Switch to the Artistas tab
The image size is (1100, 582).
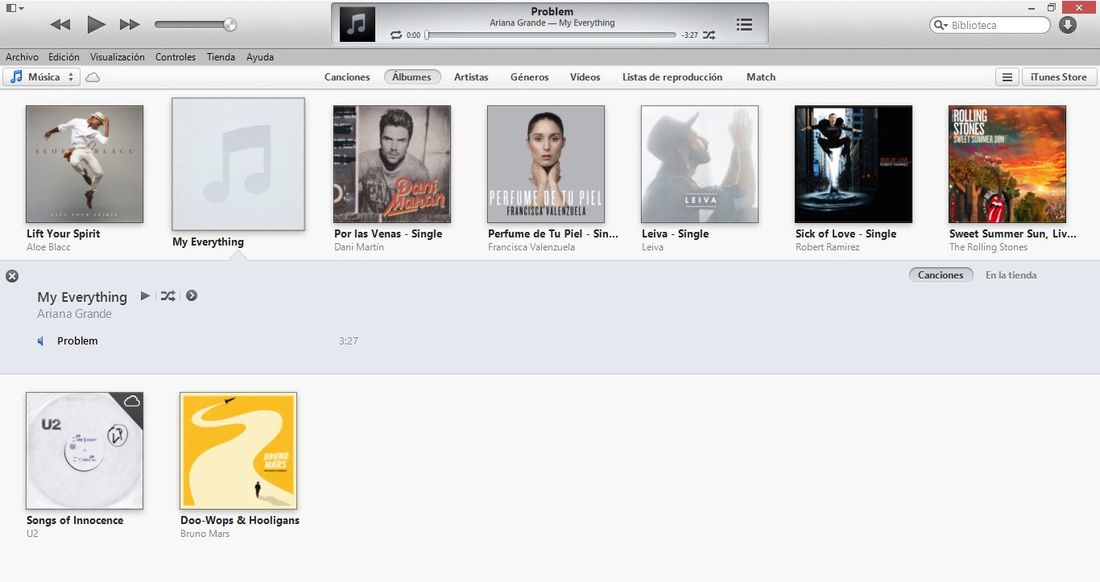(x=471, y=77)
